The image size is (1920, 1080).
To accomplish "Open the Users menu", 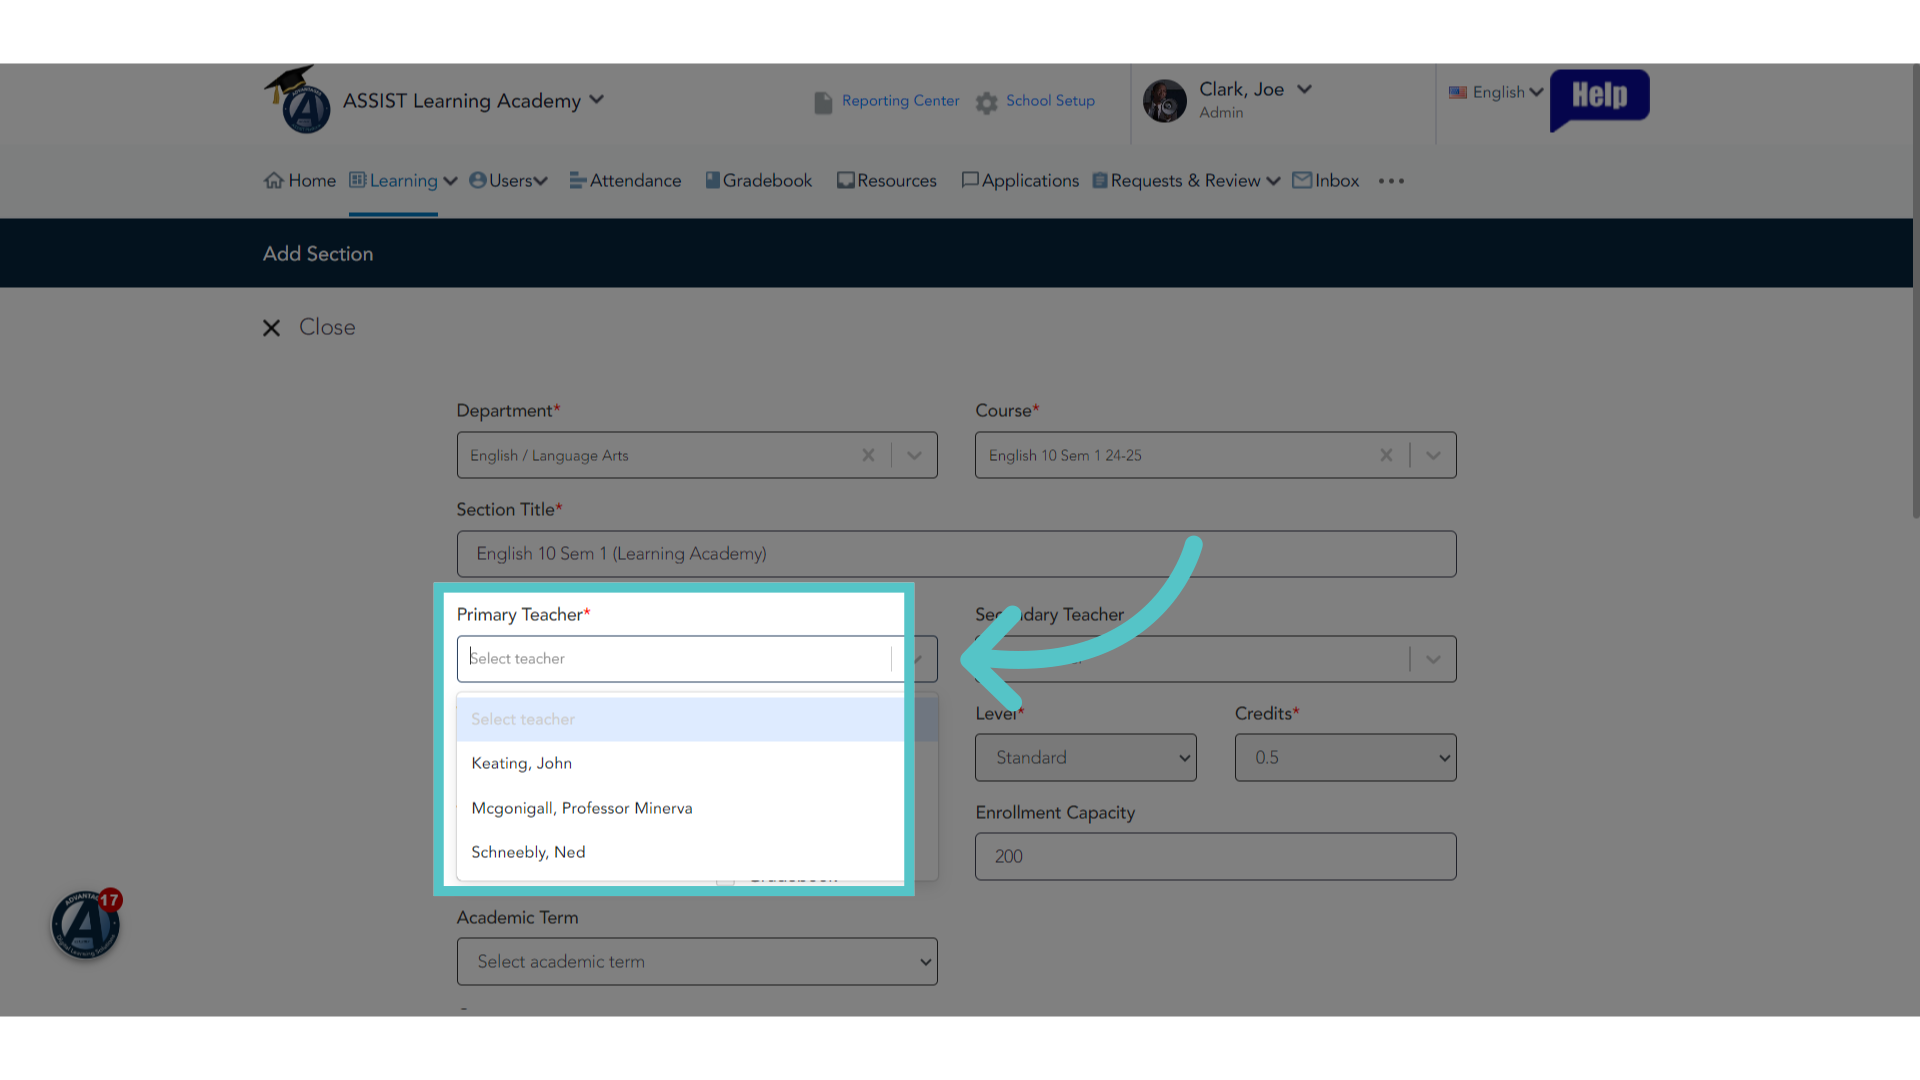I will [508, 181].
